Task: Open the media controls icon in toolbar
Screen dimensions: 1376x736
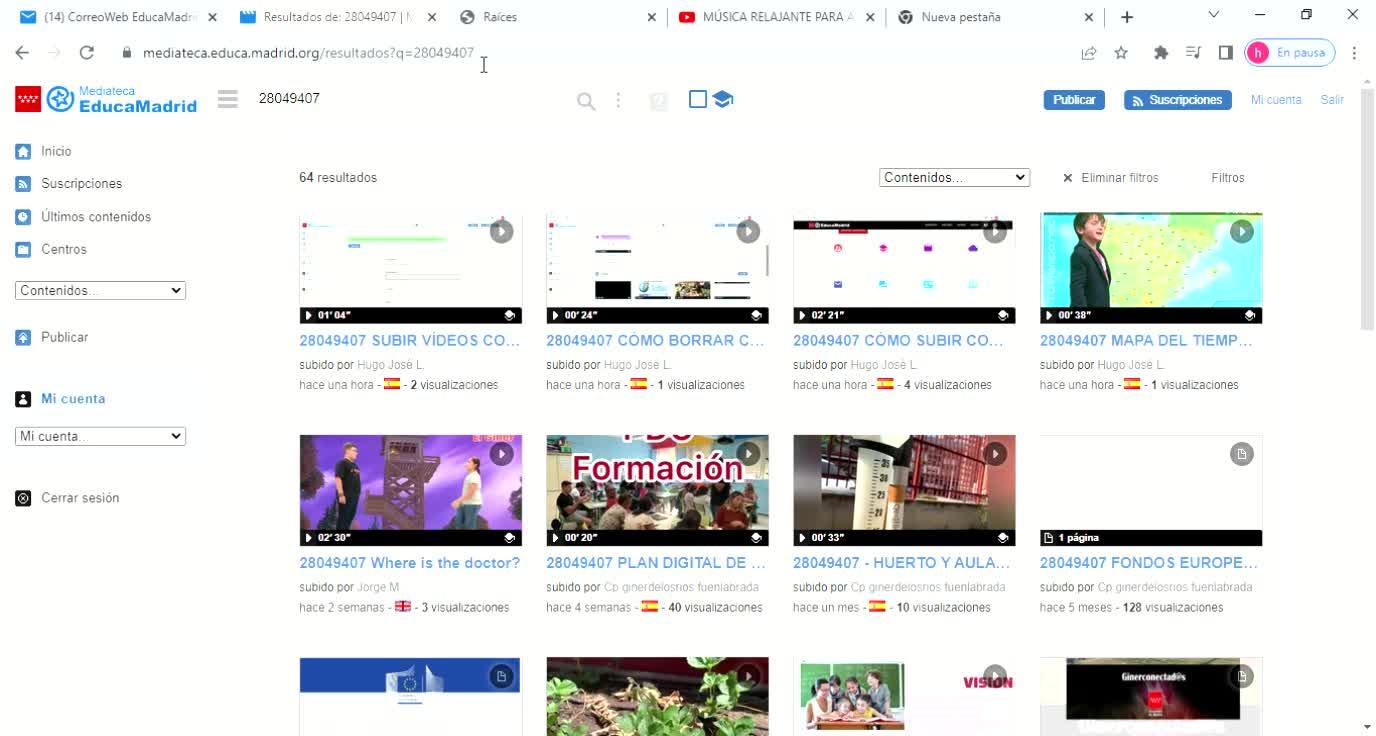Action: (1193, 53)
